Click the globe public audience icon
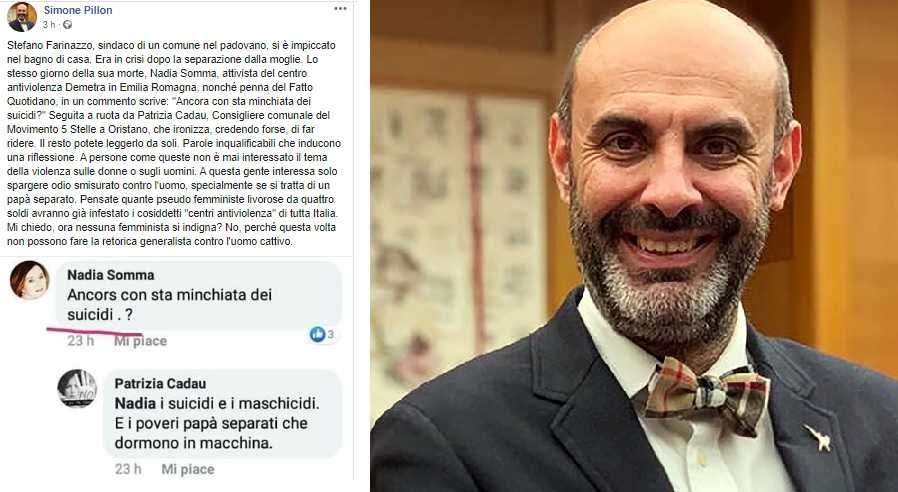This screenshot has height=492, width=898. pyautogui.click(x=67, y=25)
